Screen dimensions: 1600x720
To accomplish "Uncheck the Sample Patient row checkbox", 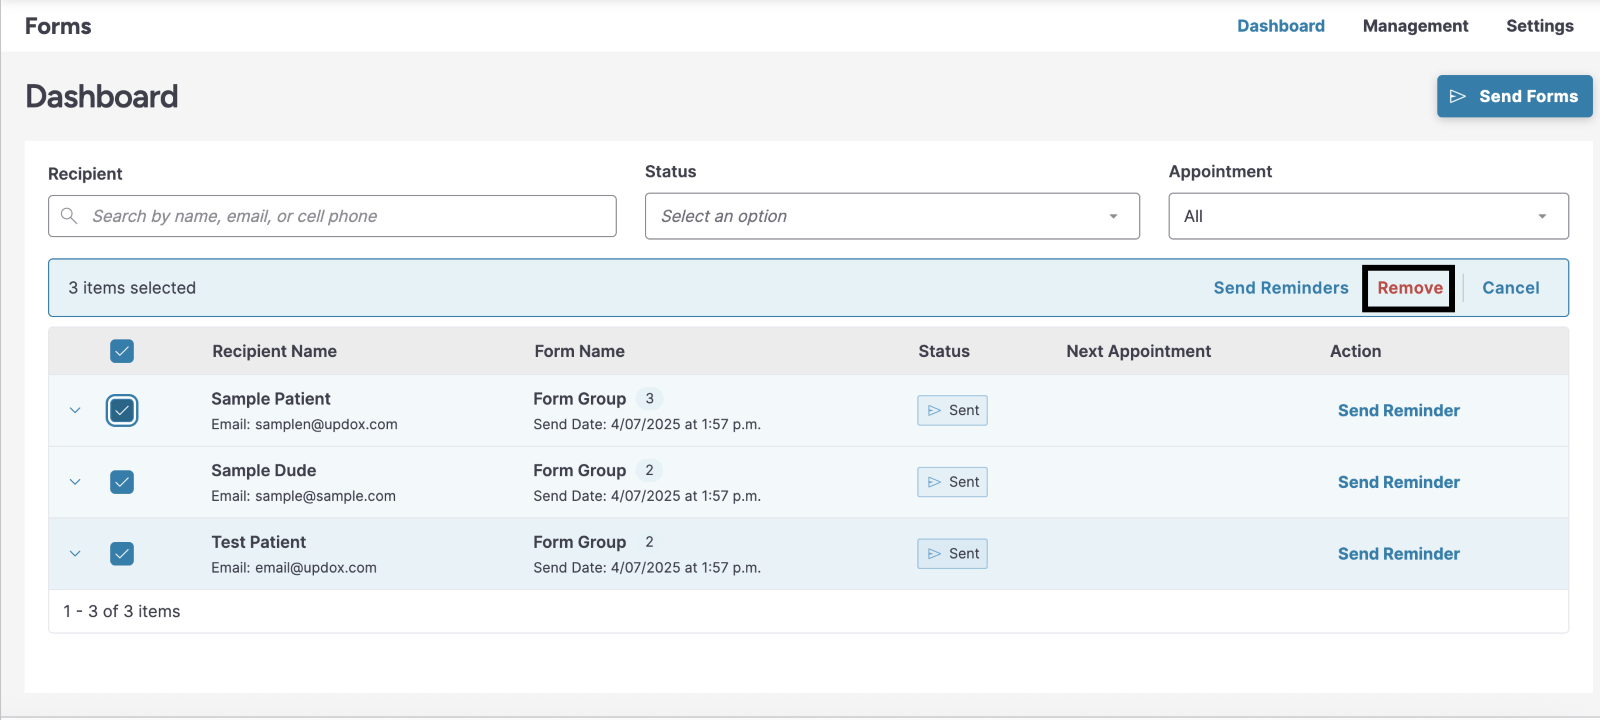I will pos(122,411).
